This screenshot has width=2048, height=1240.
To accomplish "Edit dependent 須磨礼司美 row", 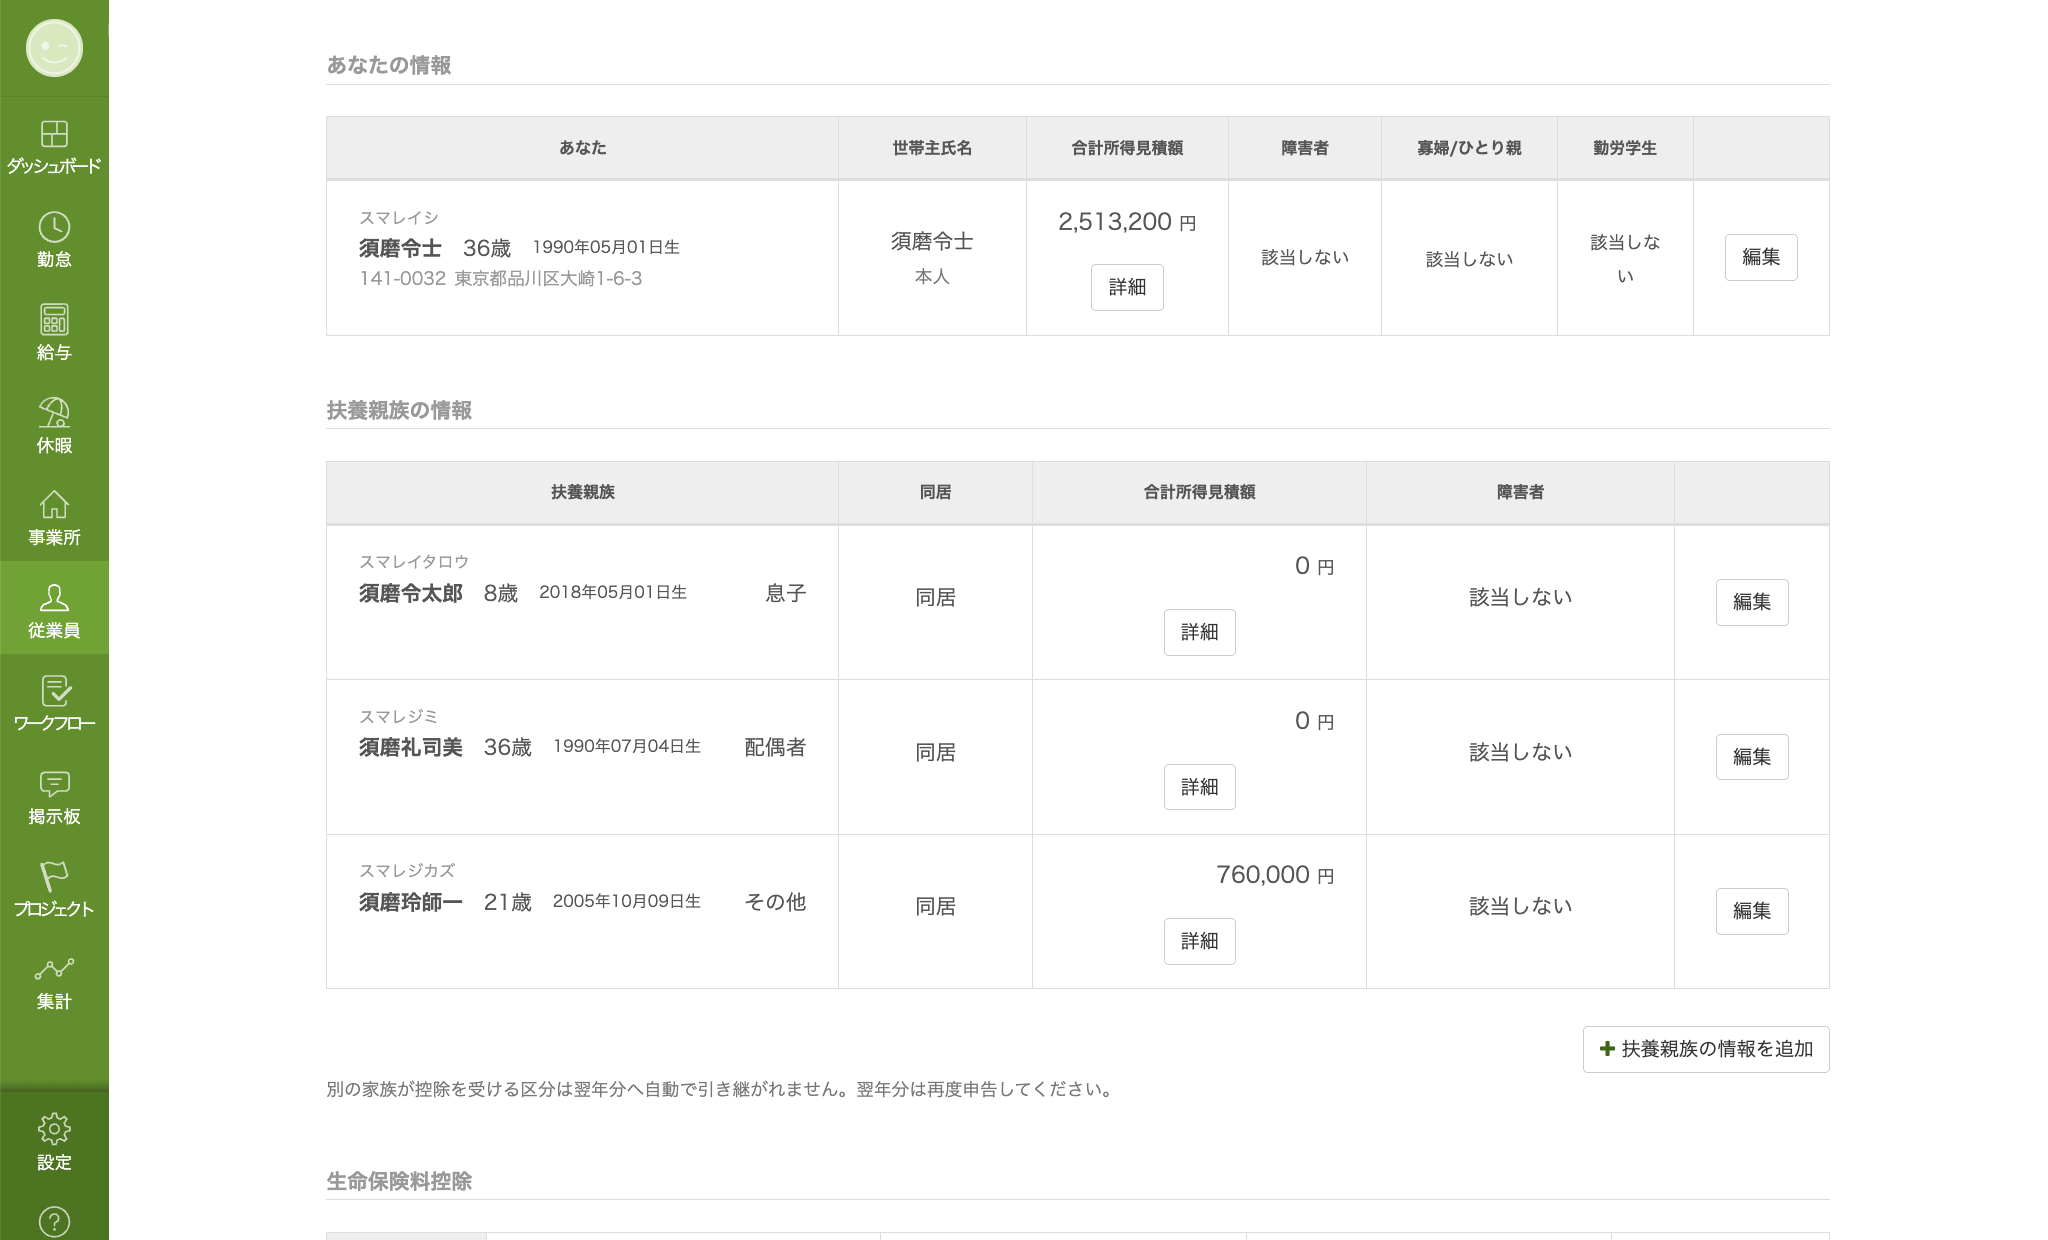I will pyautogui.click(x=1752, y=758).
